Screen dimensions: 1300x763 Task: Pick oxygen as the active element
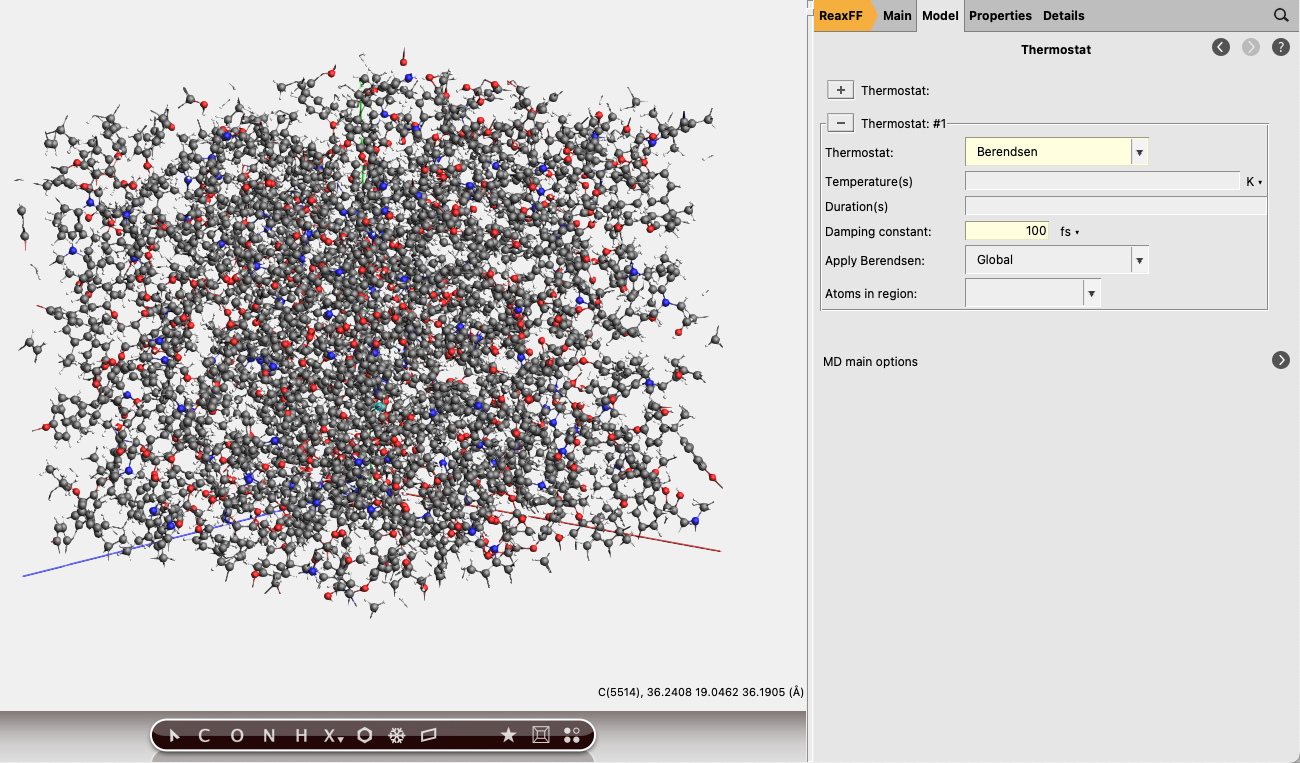pos(236,735)
